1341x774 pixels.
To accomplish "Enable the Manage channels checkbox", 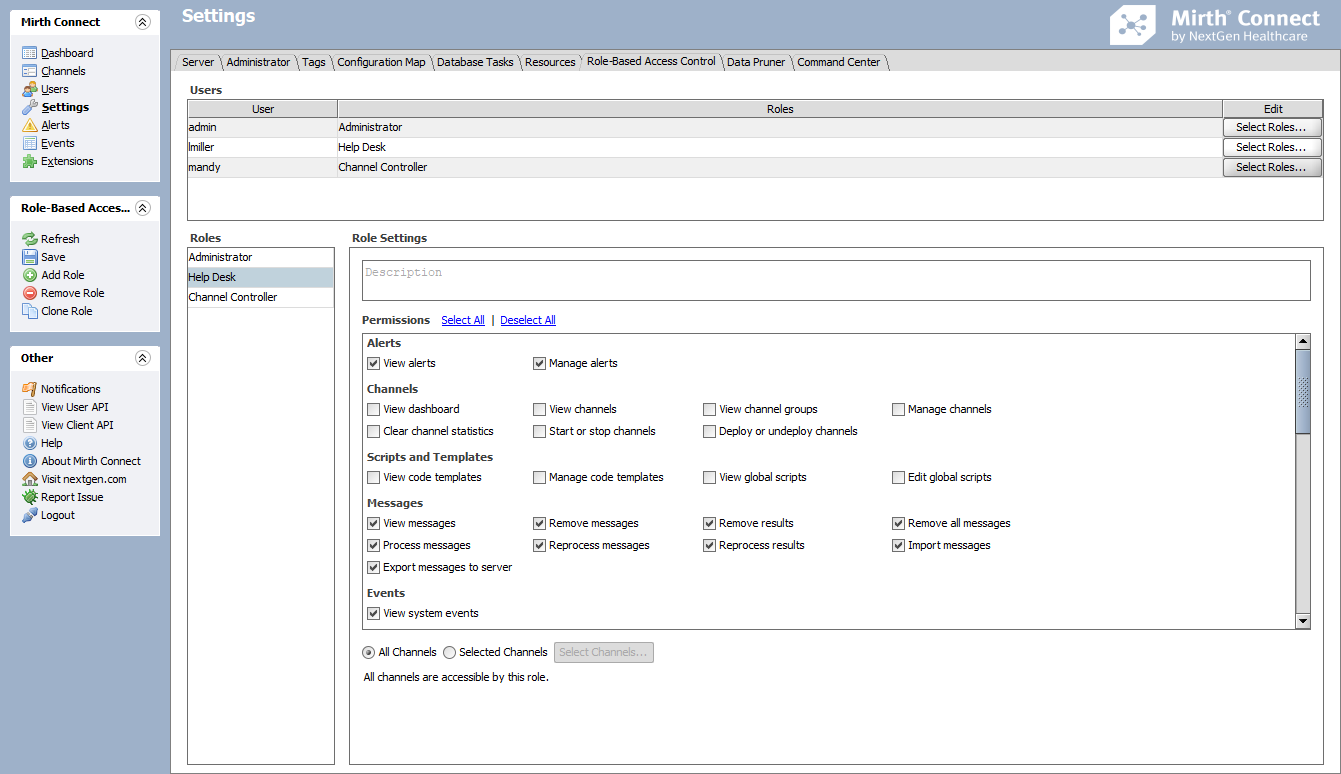I will pyautogui.click(x=899, y=409).
